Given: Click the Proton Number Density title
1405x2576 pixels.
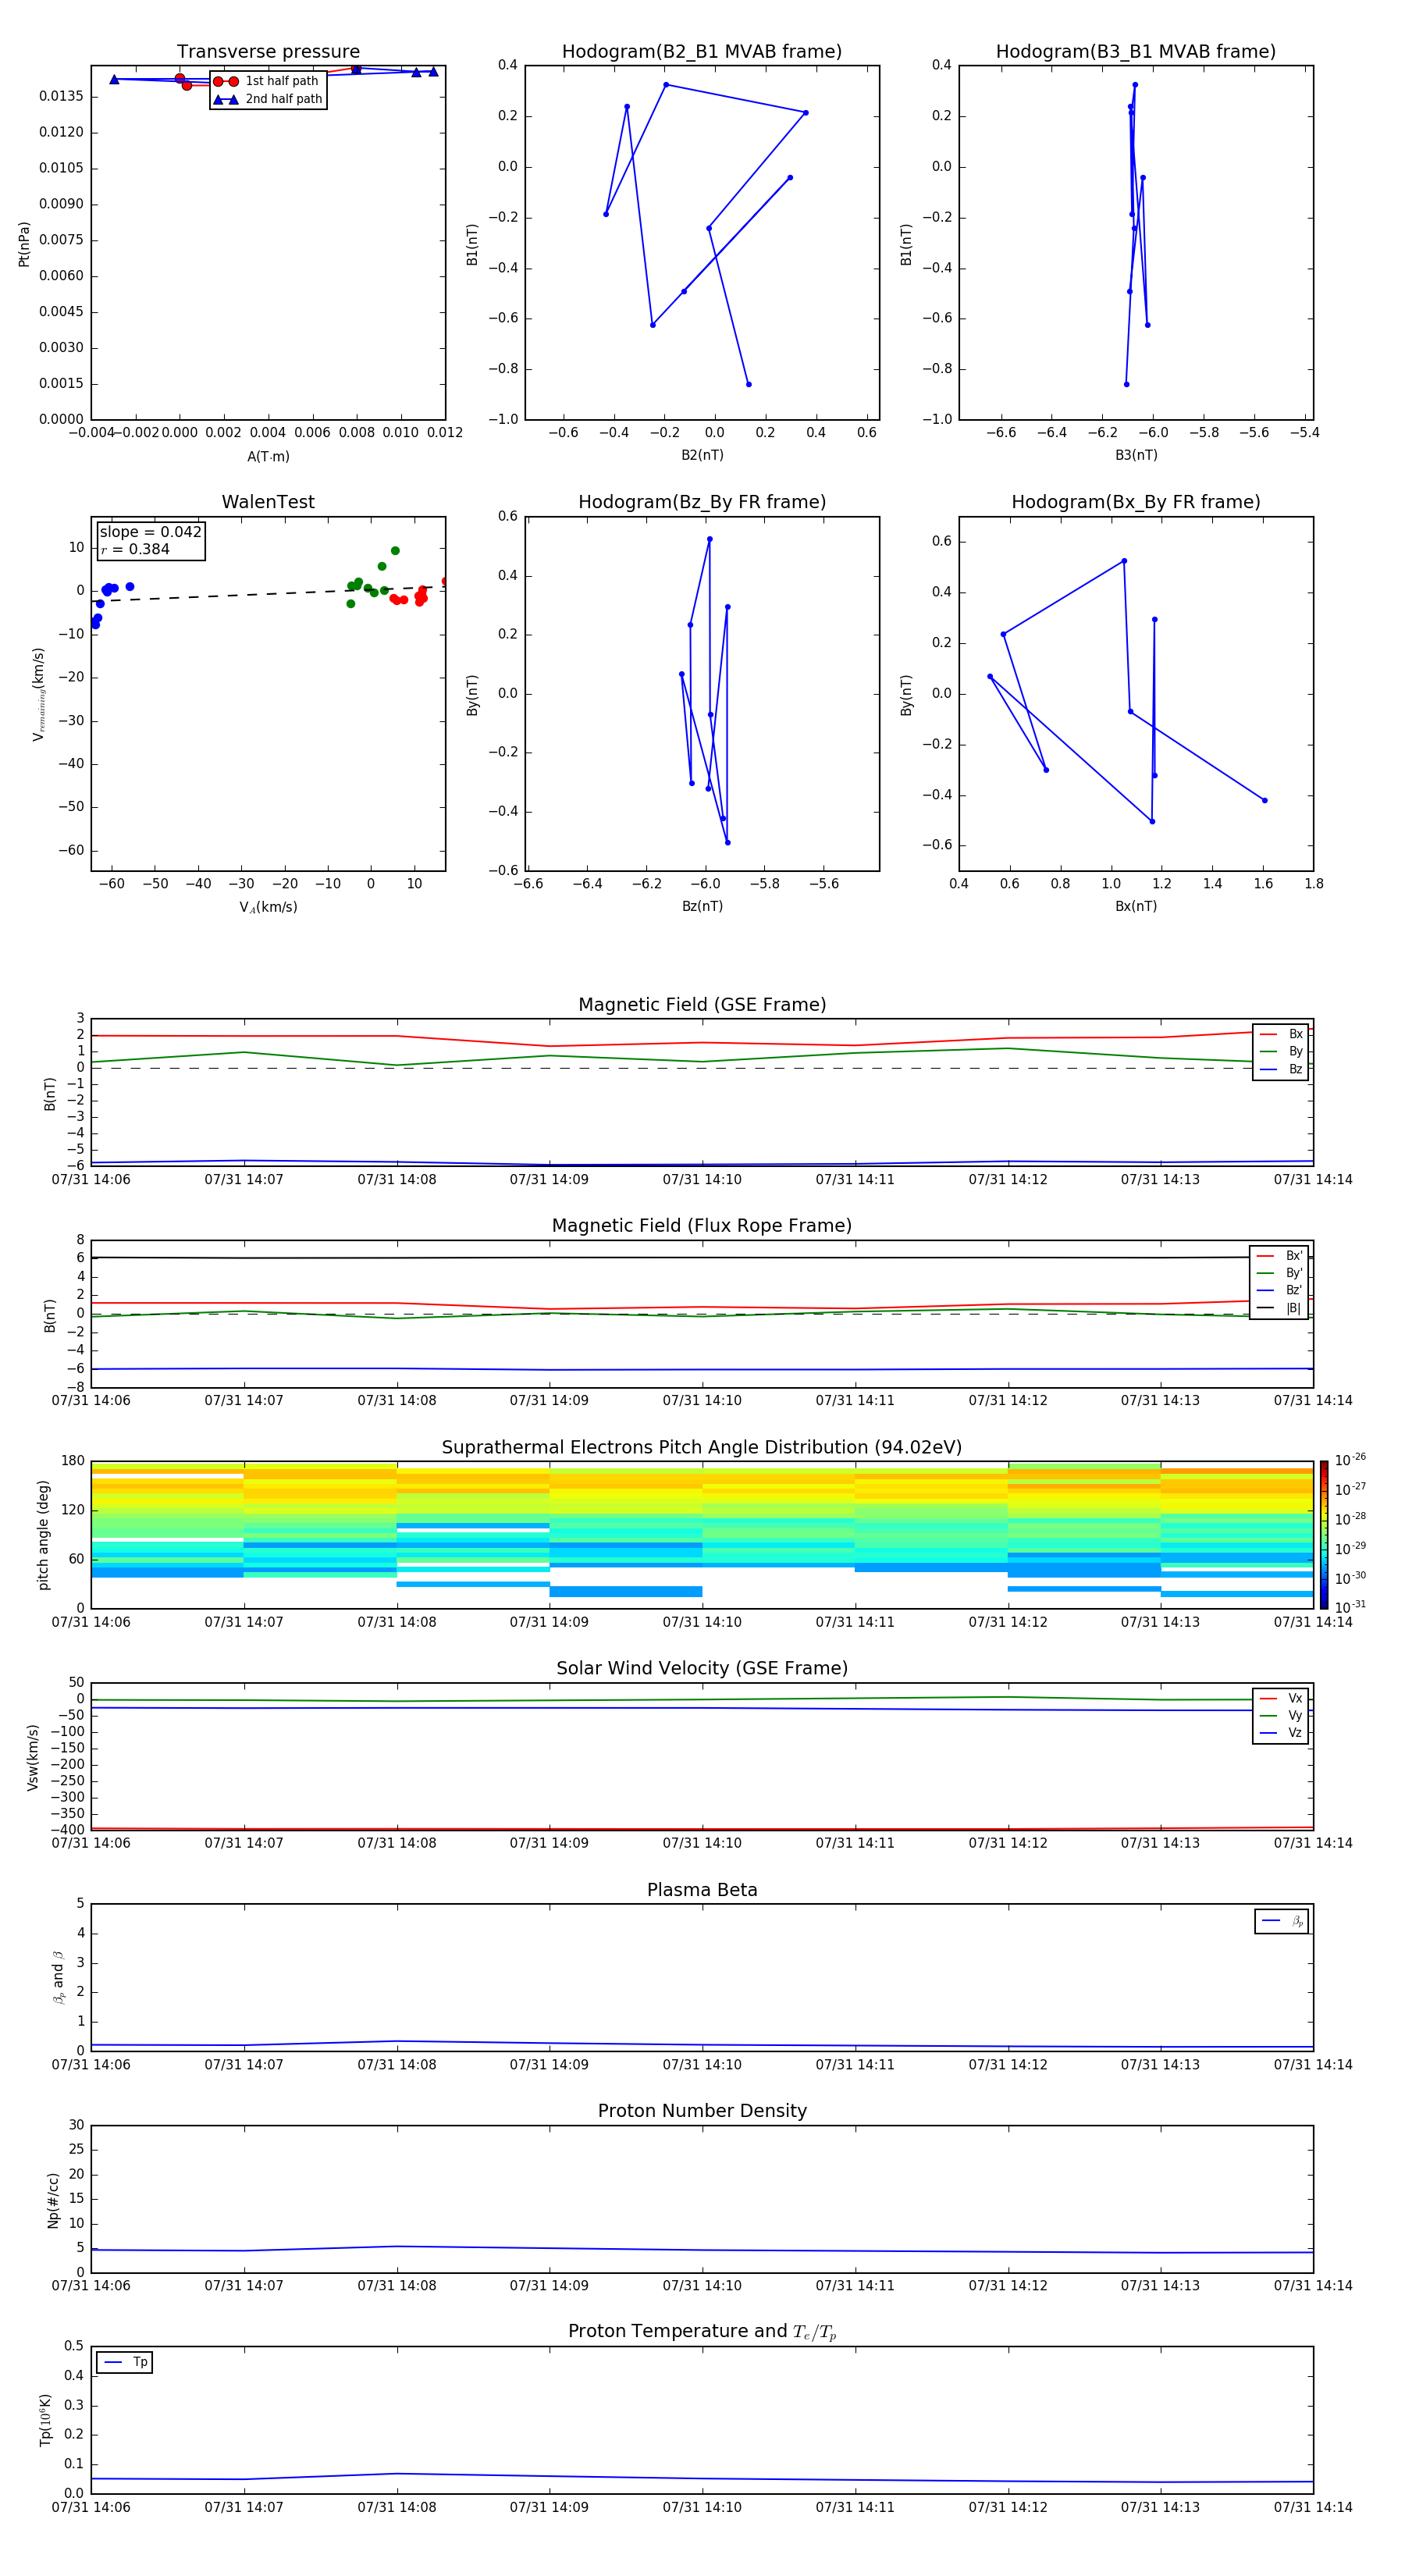Looking at the screenshot, I should [x=701, y=2110].
